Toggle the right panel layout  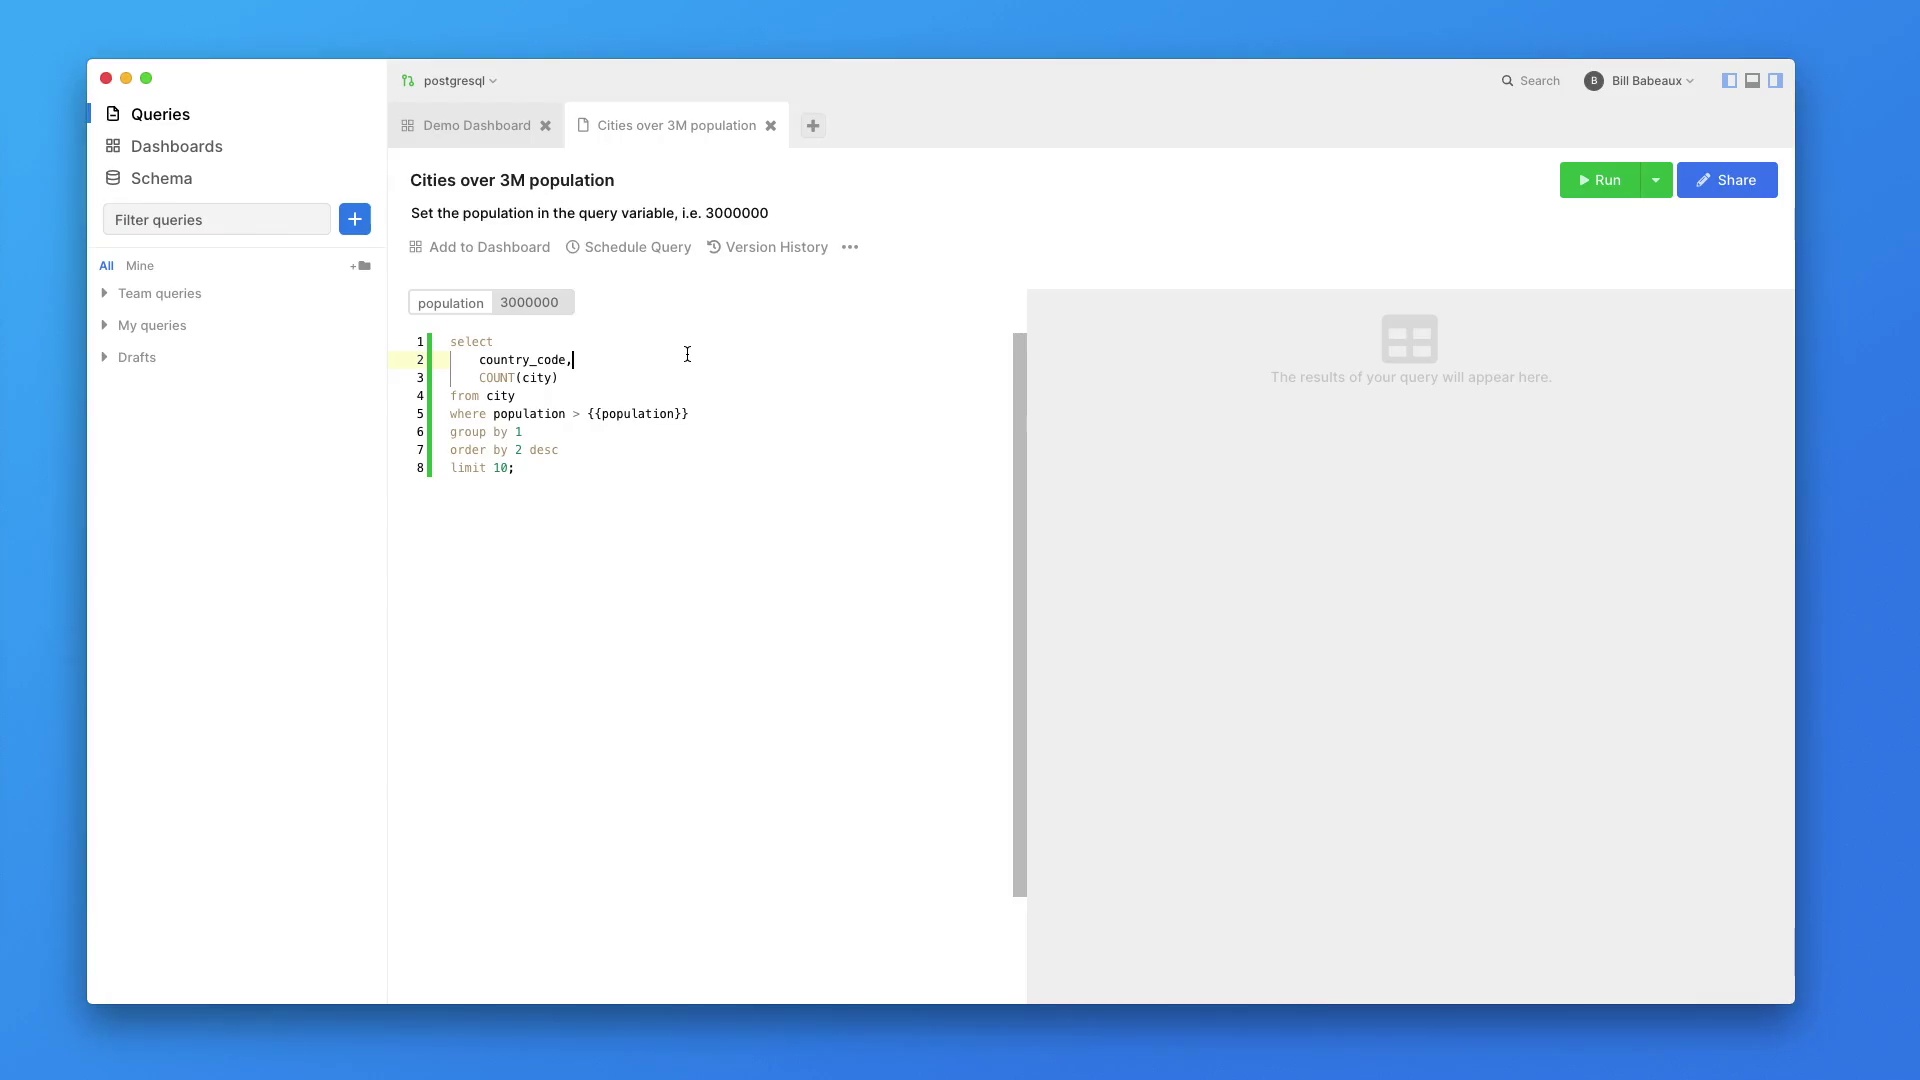point(1775,81)
